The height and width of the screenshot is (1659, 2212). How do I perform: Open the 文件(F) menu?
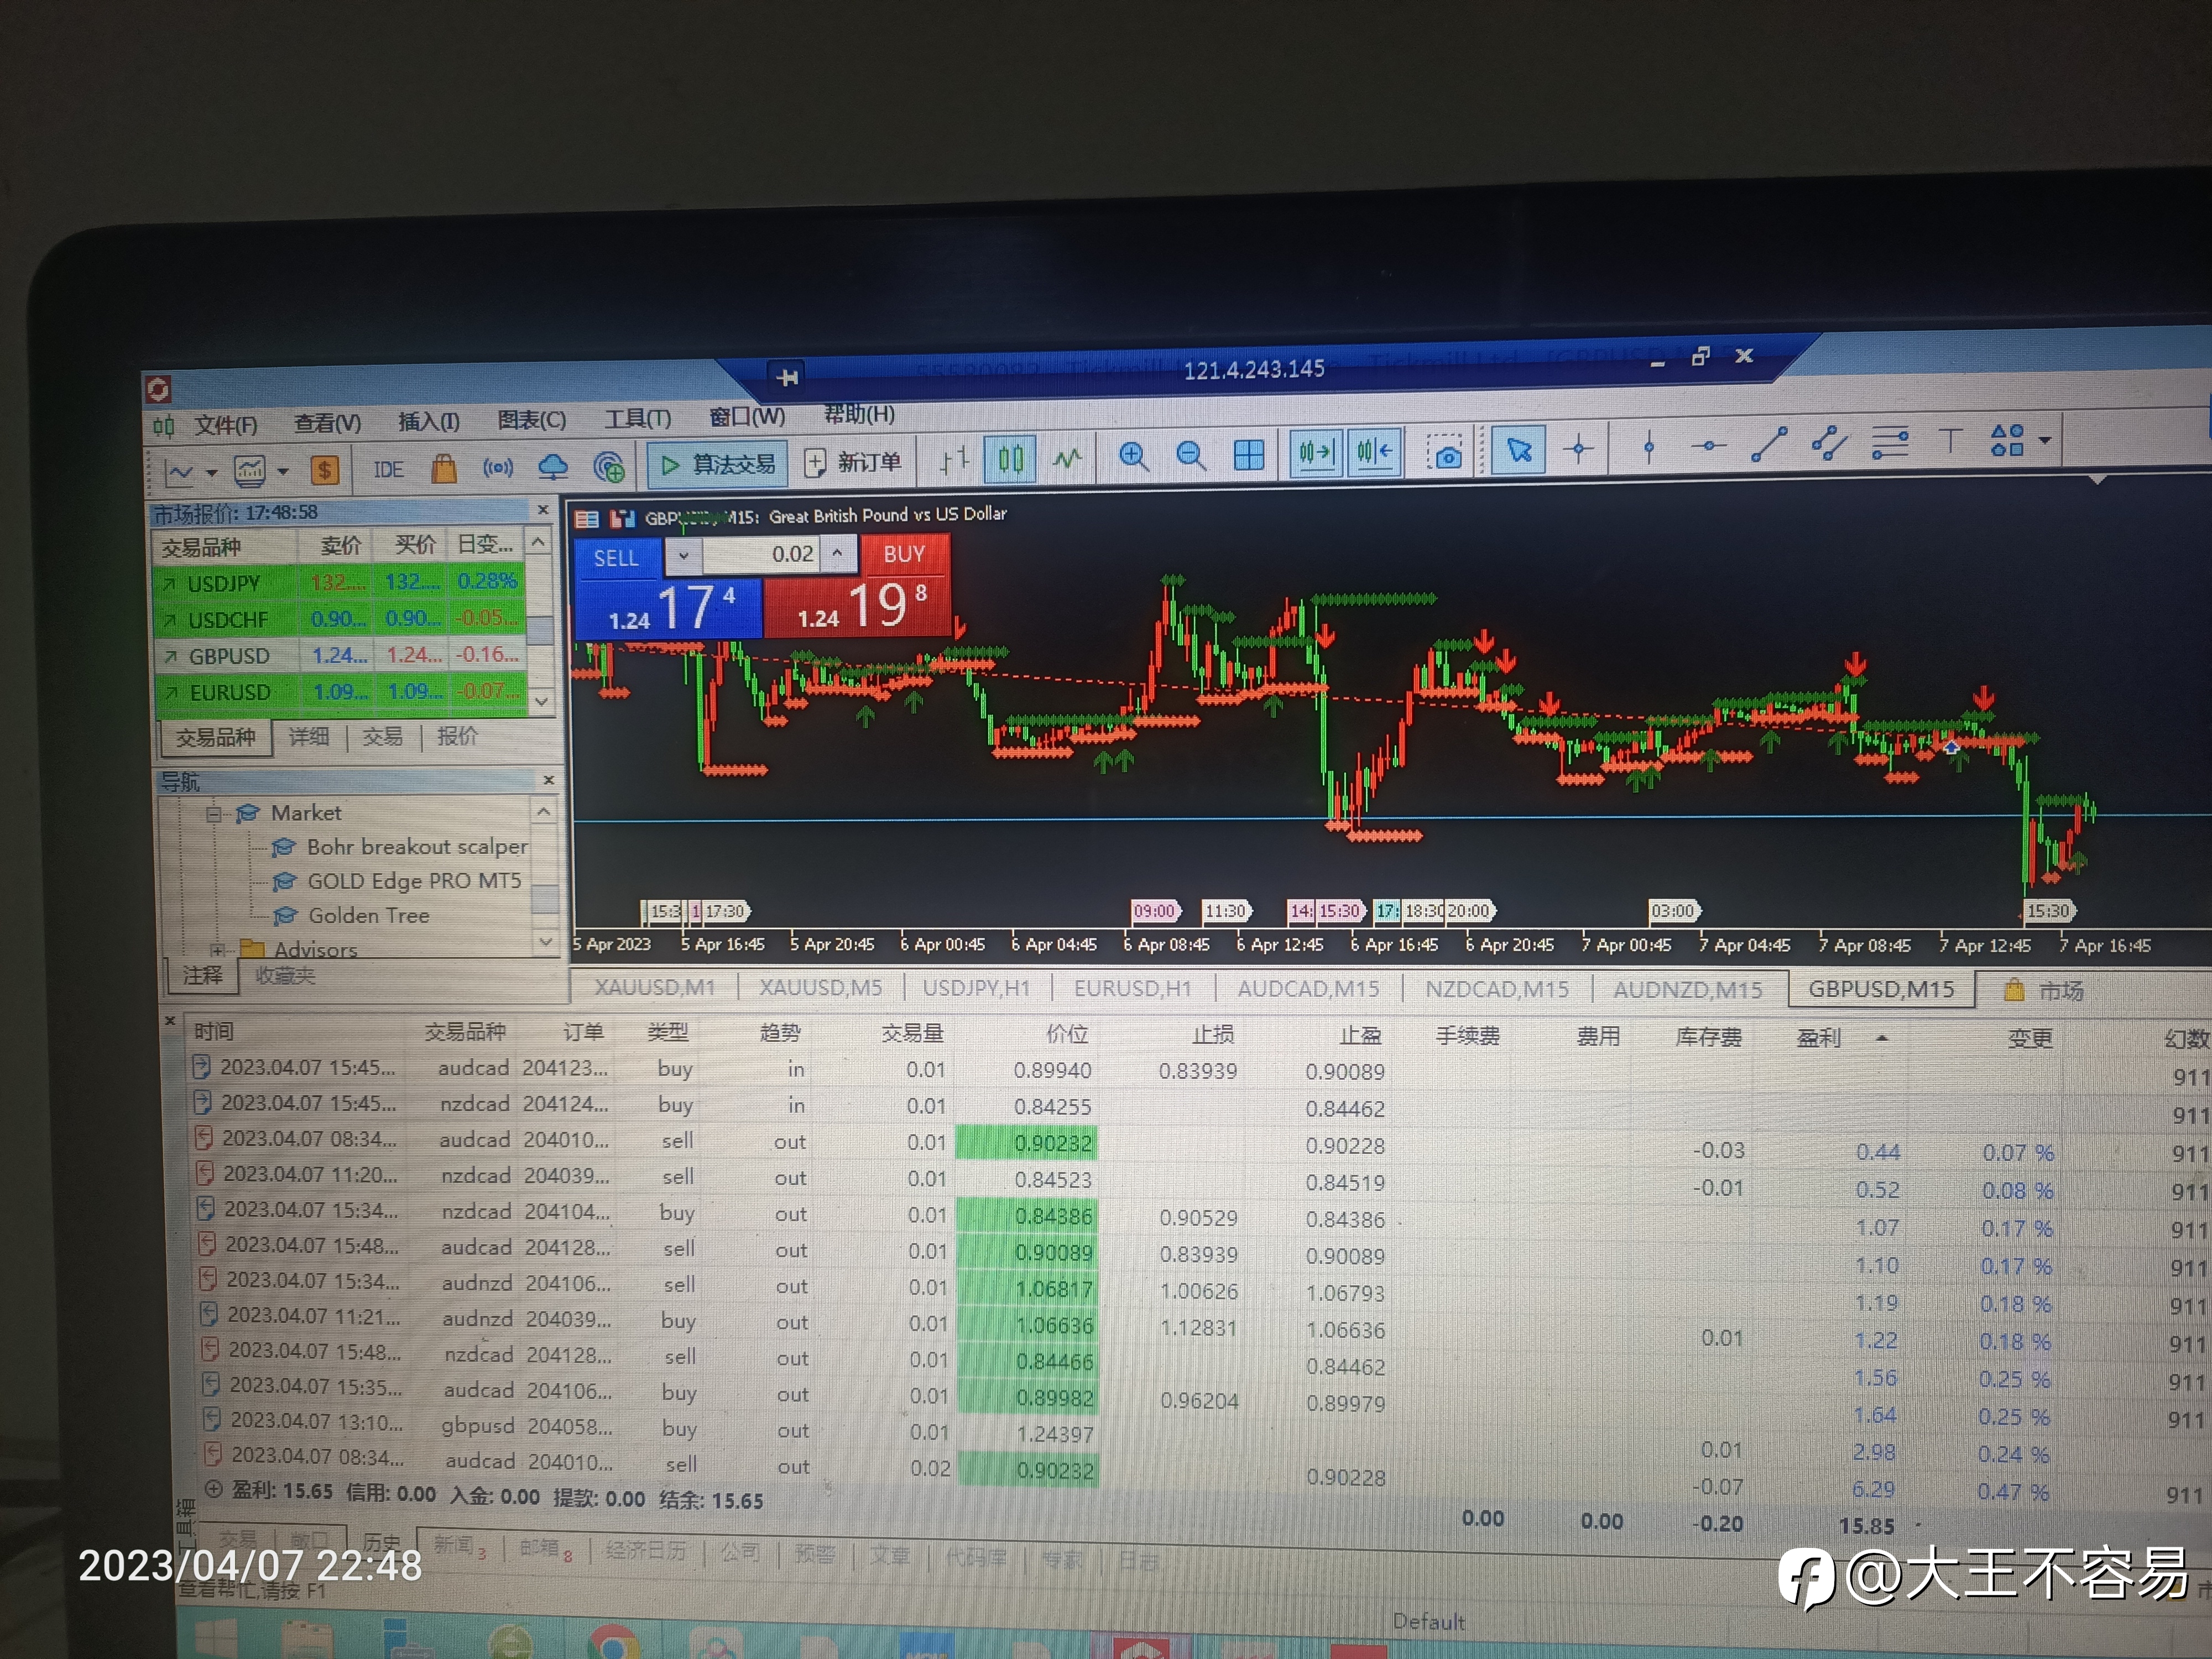click(225, 426)
